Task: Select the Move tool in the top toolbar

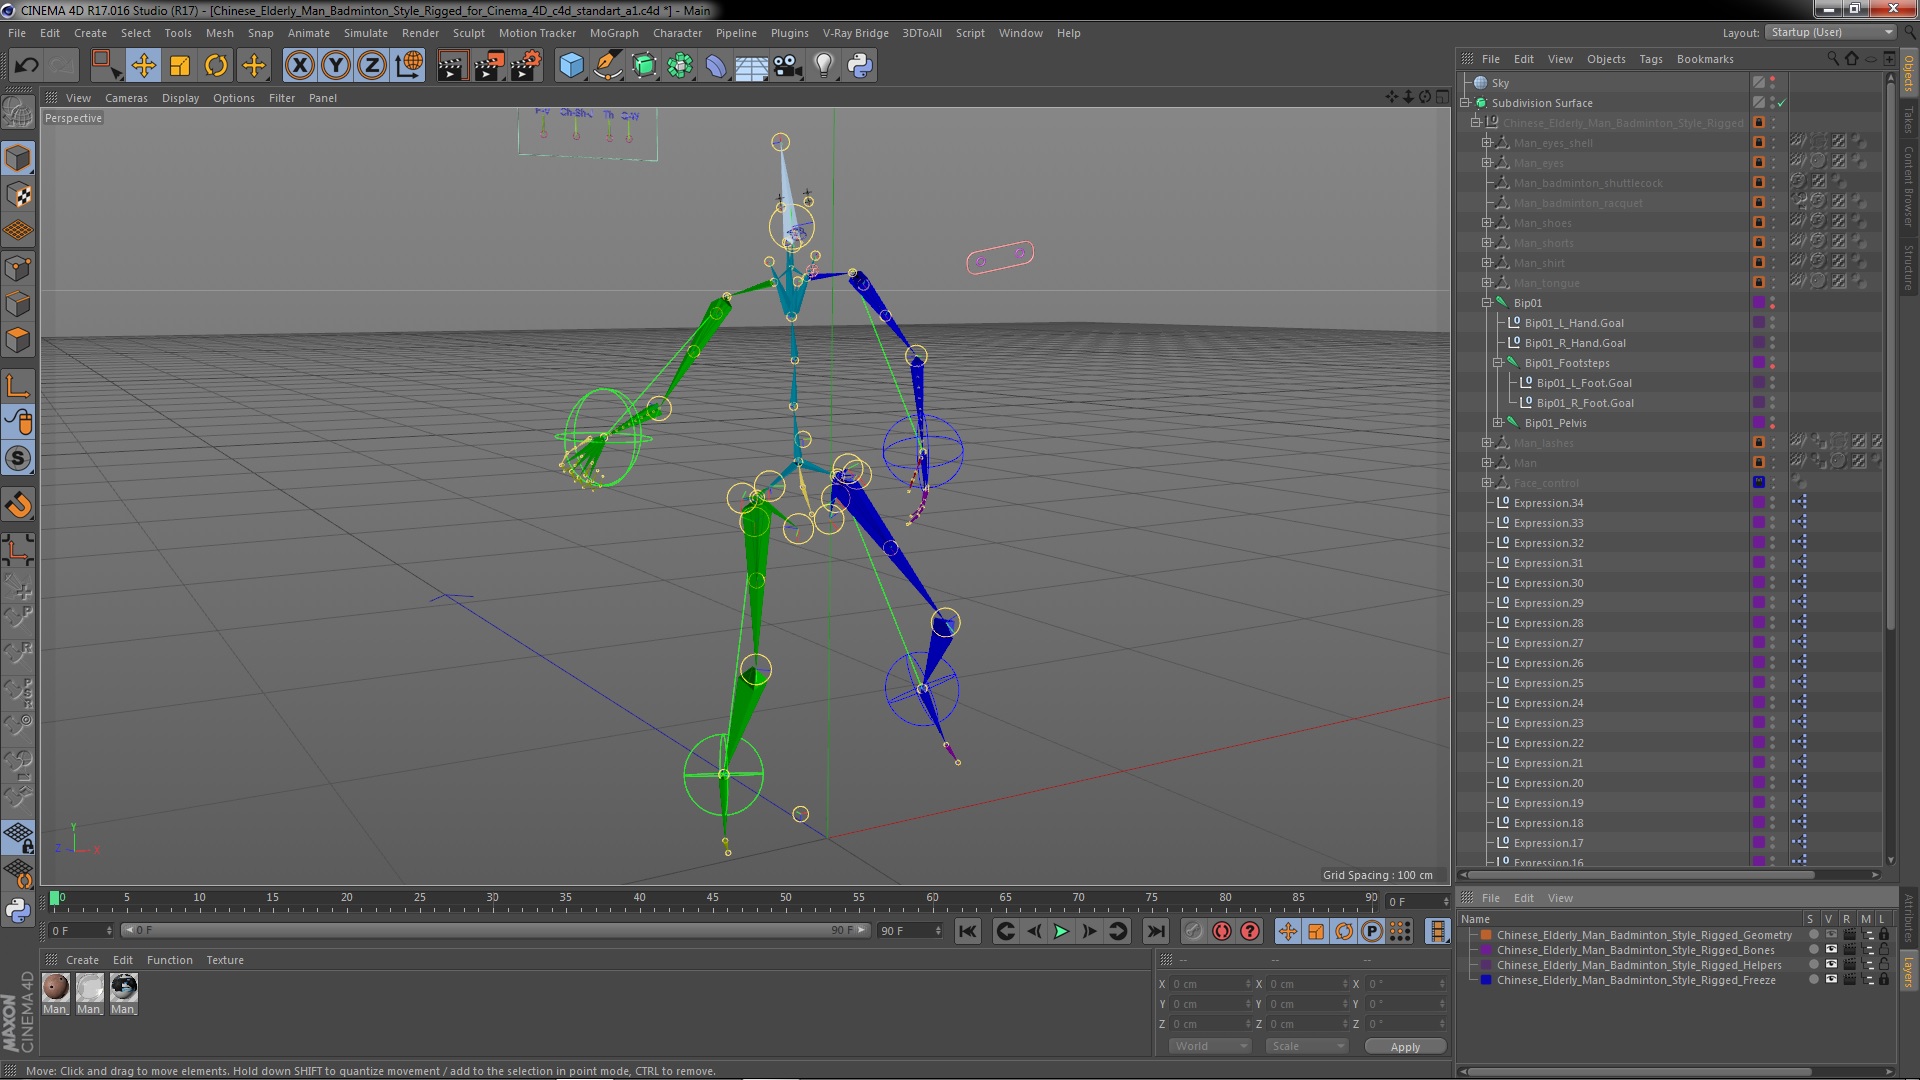Action: [143, 66]
